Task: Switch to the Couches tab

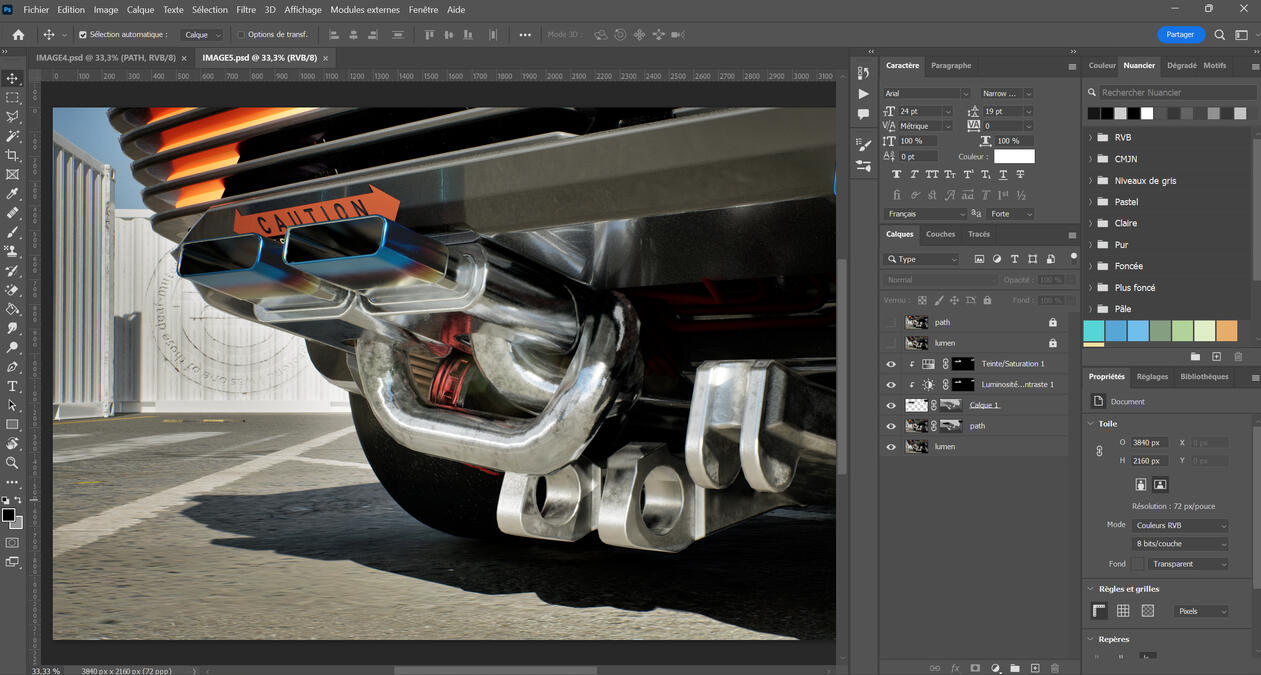Action: tap(940, 234)
